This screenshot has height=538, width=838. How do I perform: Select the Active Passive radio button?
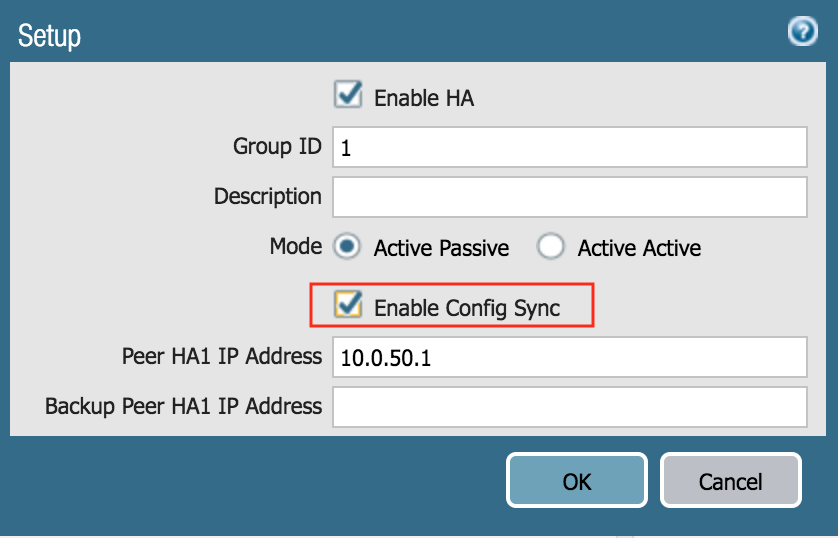point(348,247)
